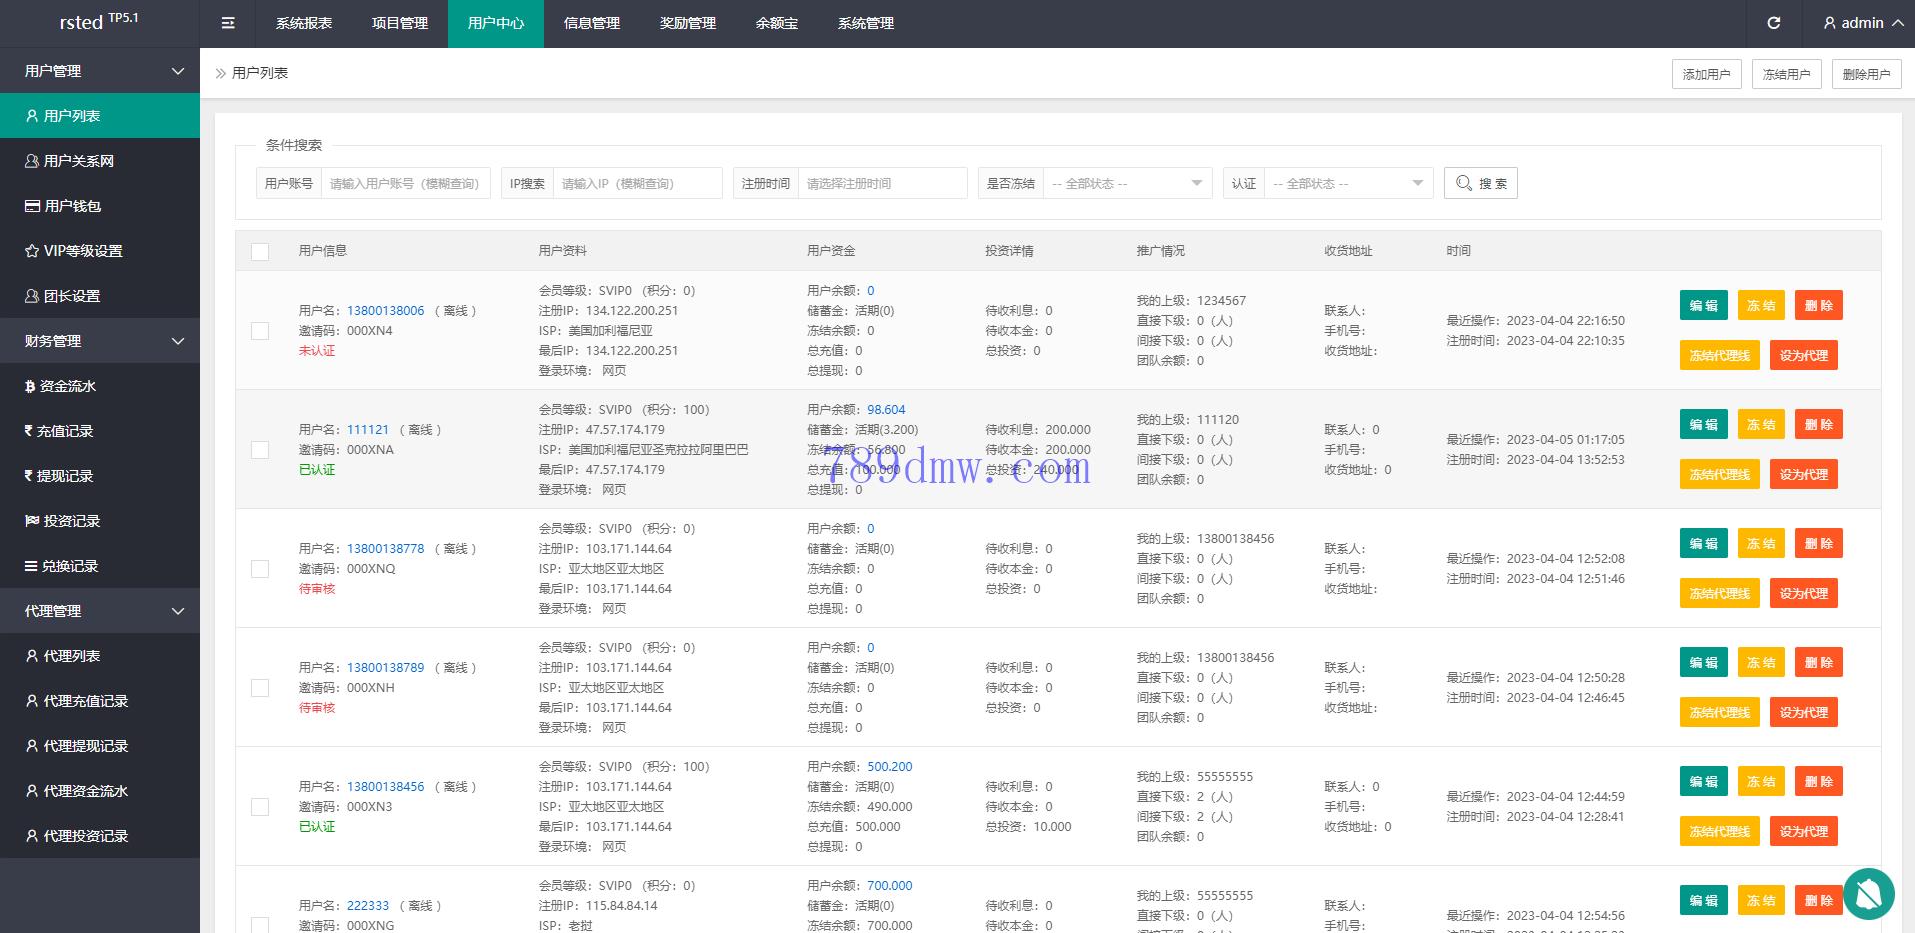The width and height of the screenshot is (1915, 933).
Task: Check the select-all checkbox in table header
Action: pyautogui.click(x=260, y=251)
